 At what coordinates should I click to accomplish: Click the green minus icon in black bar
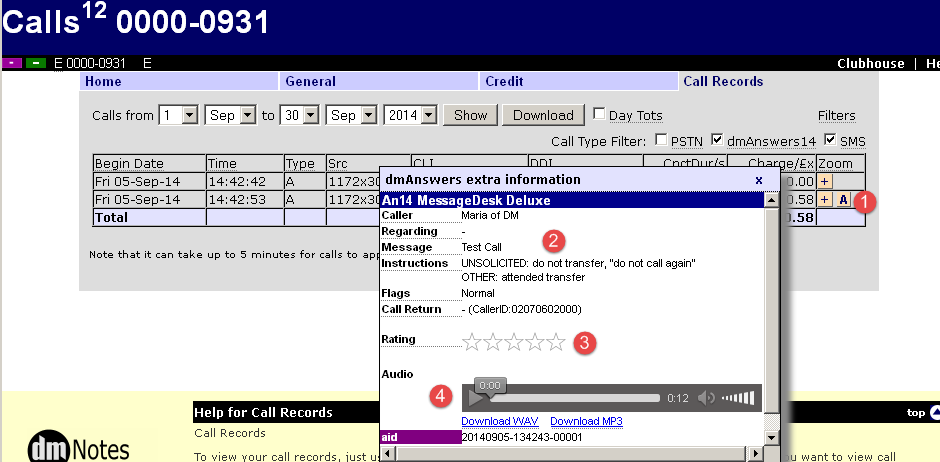36,63
